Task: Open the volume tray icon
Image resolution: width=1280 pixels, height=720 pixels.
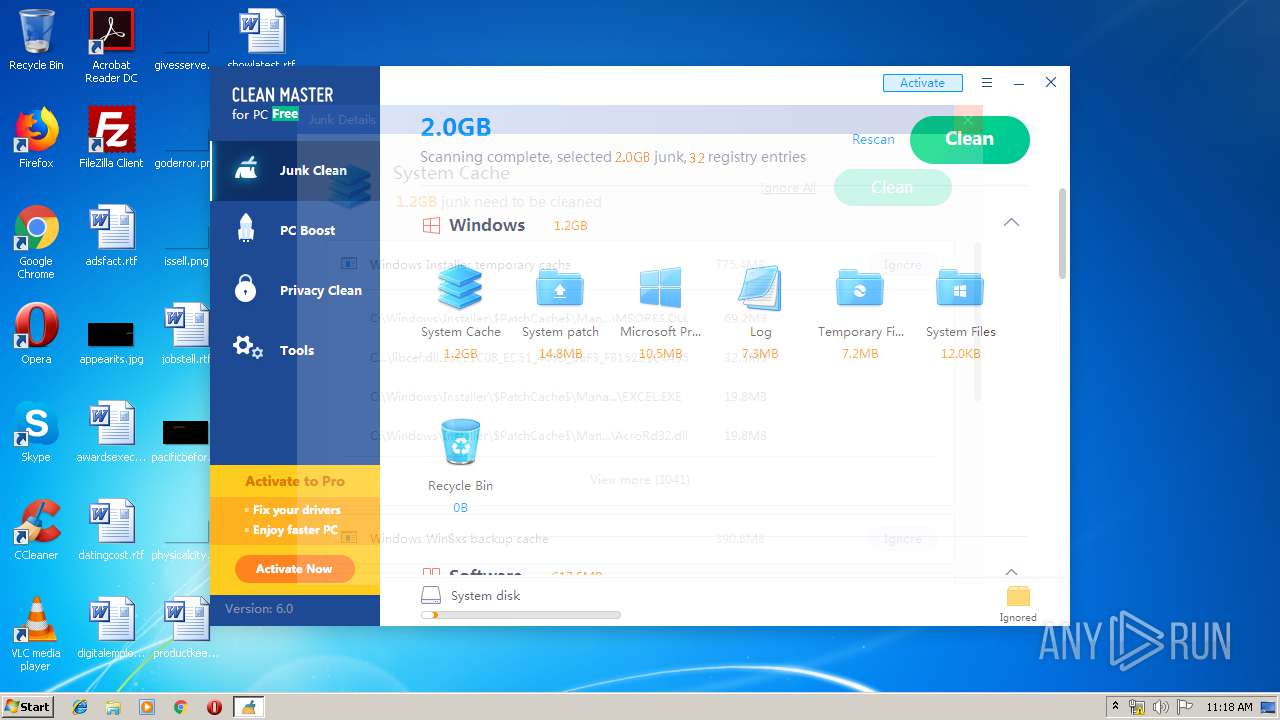Action: click(1161, 707)
